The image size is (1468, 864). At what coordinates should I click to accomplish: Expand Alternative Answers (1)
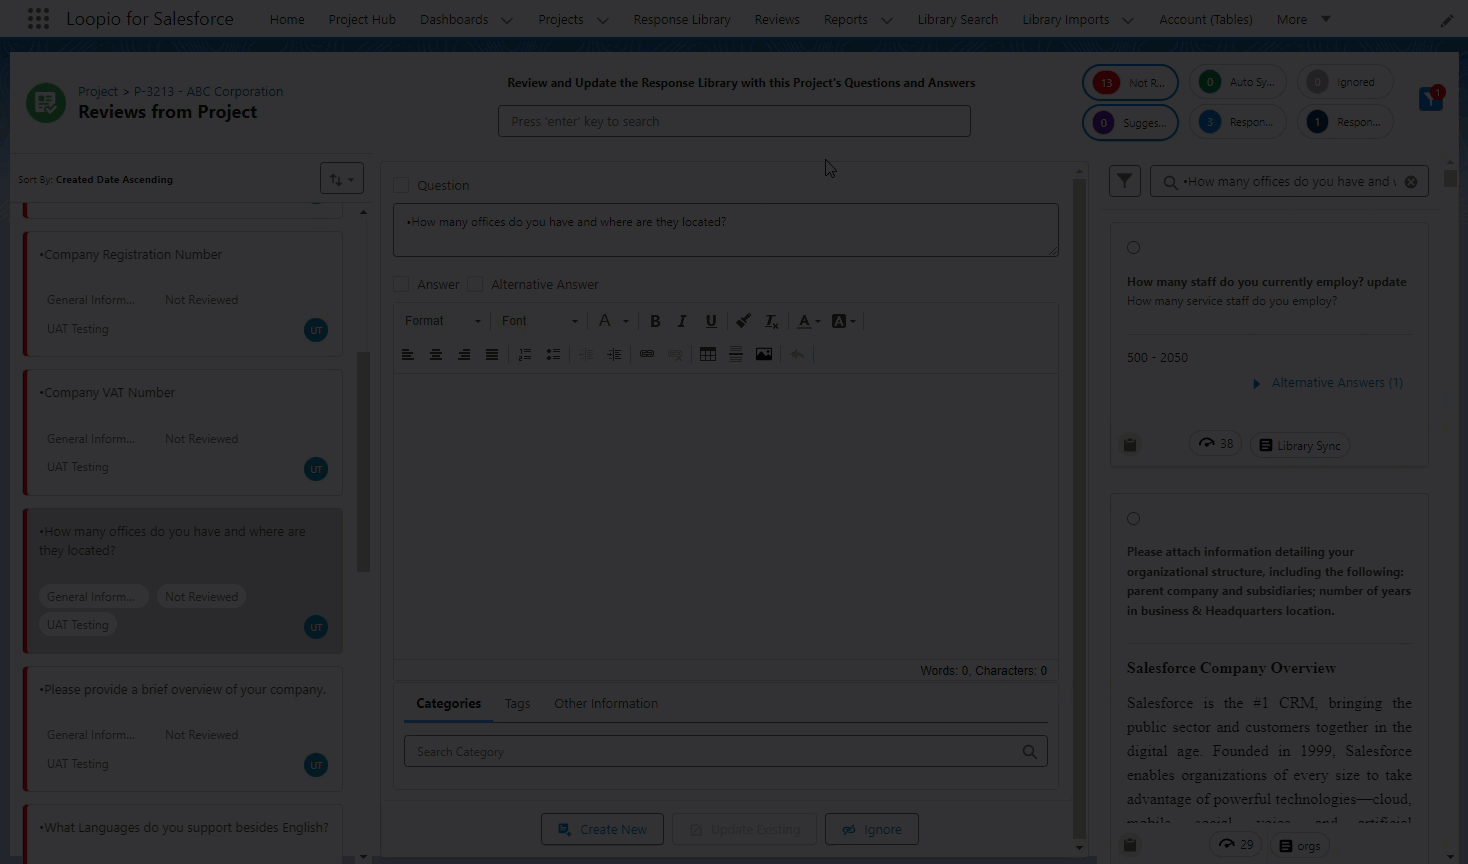click(1328, 383)
